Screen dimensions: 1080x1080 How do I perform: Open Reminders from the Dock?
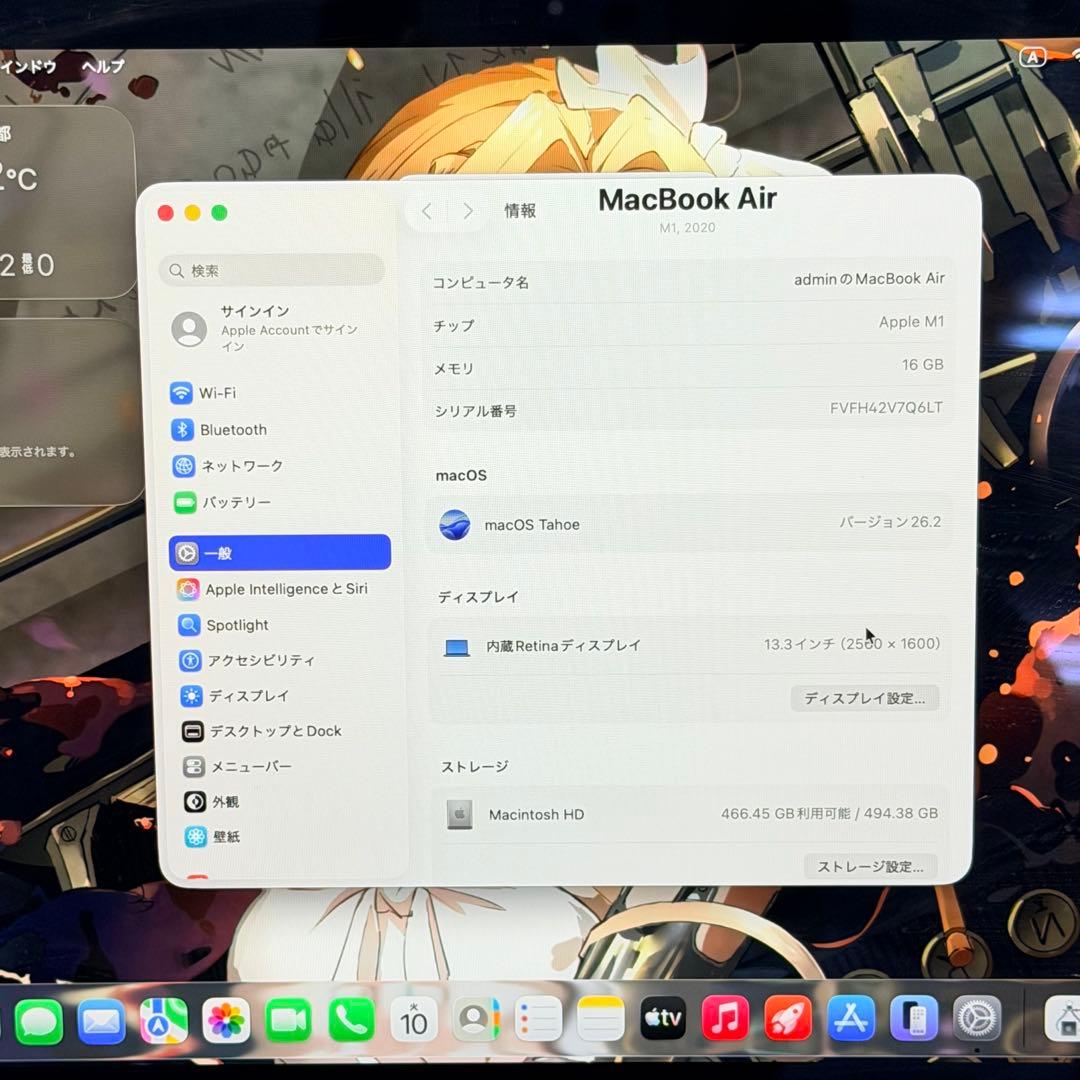pyautogui.click(x=538, y=1018)
